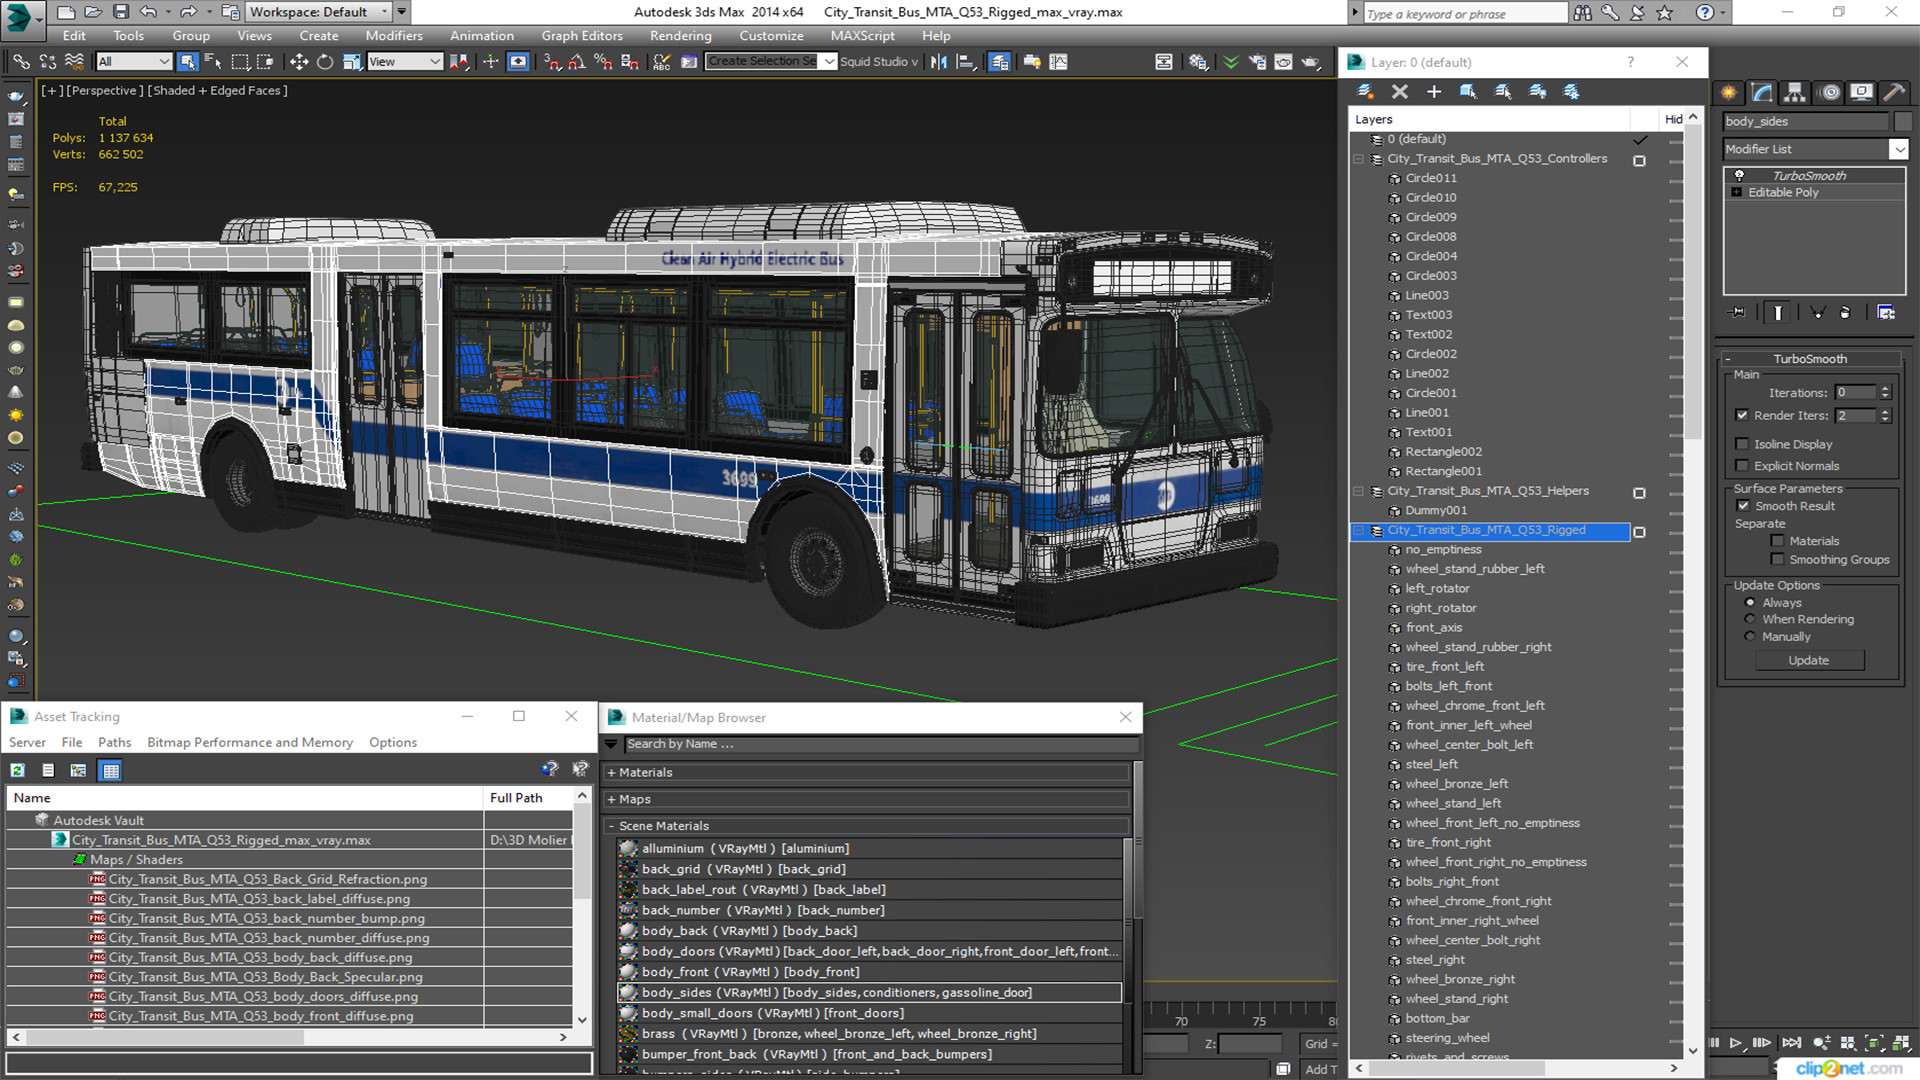Open Bitmap Performance and Memory menu
This screenshot has height=1080, width=1920.
[250, 742]
